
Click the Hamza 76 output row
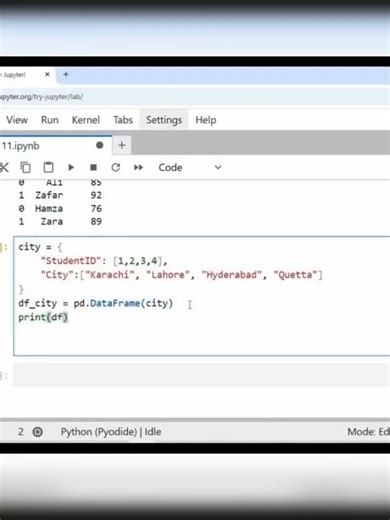60,209
